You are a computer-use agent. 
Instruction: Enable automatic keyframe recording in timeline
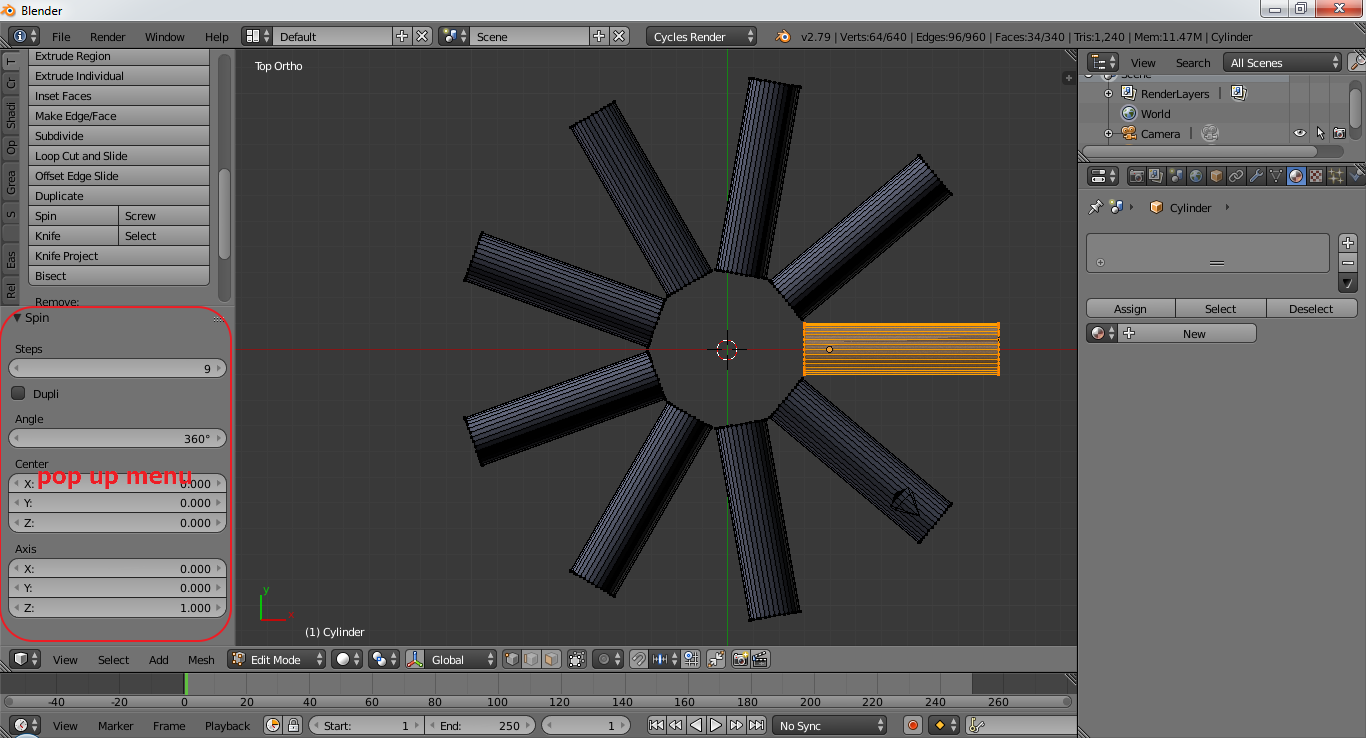point(911,725)
